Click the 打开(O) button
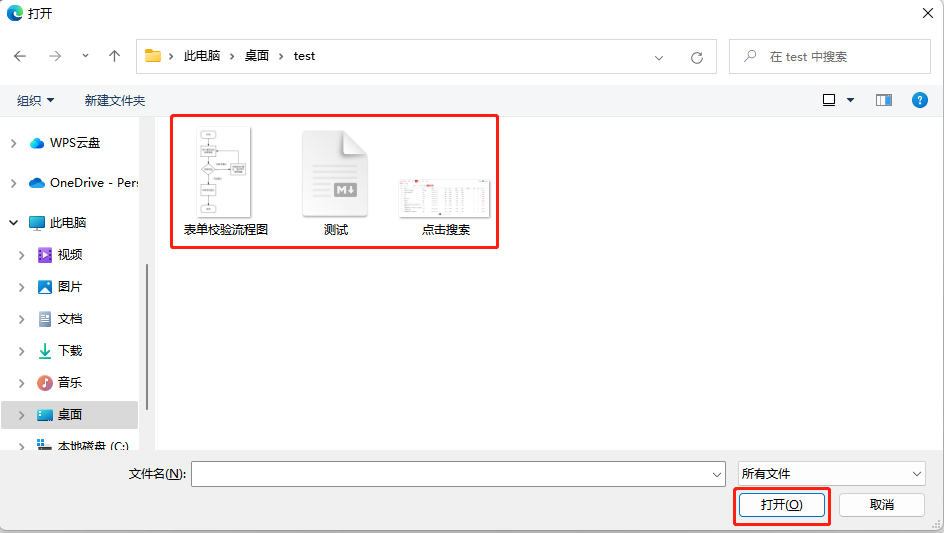The width and height of the screenshot is (944, 533). point(782,505)
